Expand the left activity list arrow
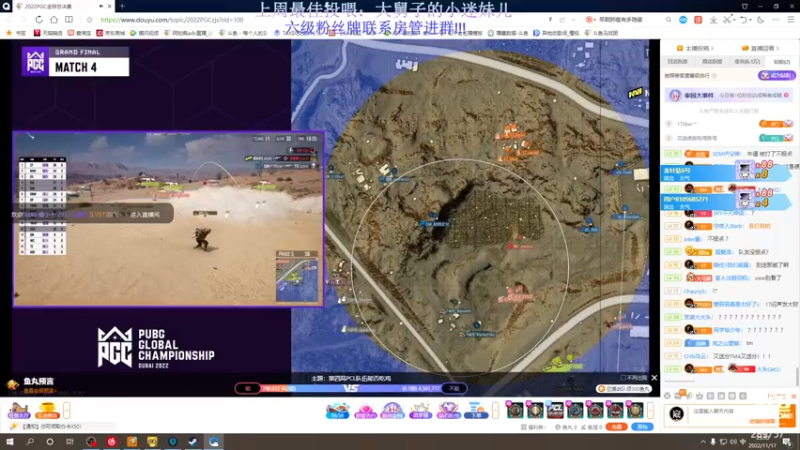 coord(66,410)
